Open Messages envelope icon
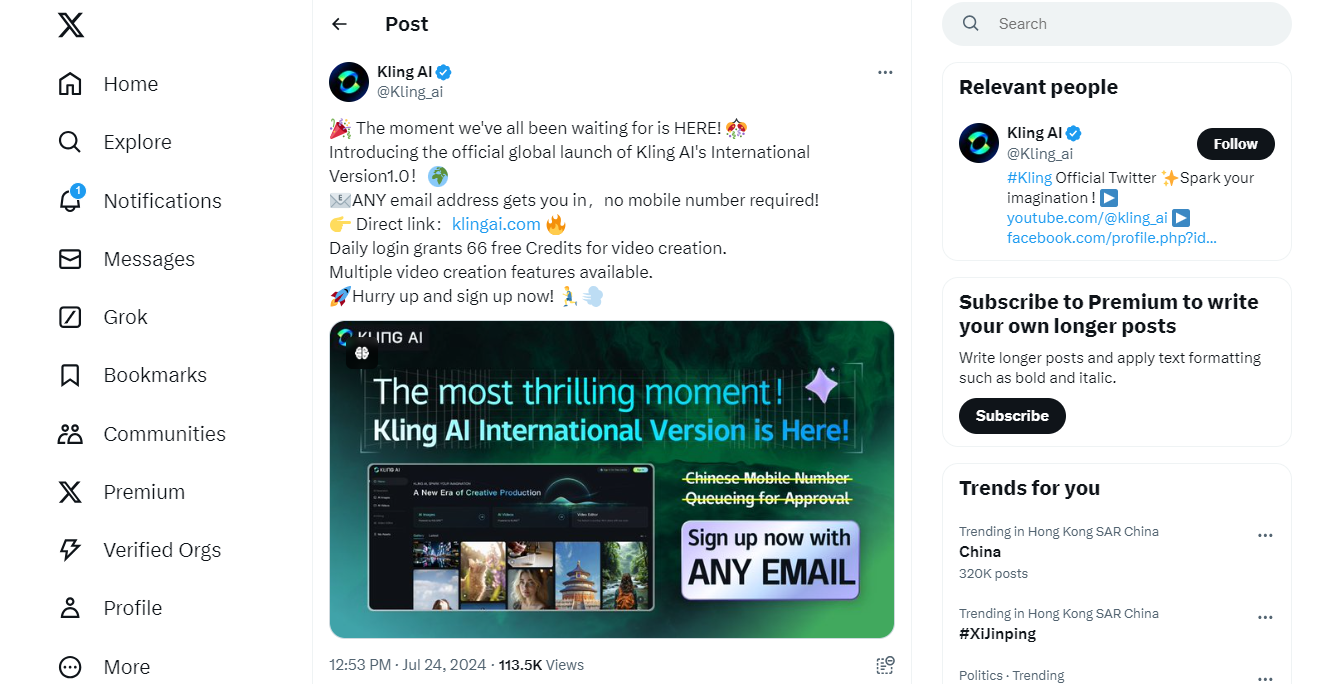 pos(70,259)
